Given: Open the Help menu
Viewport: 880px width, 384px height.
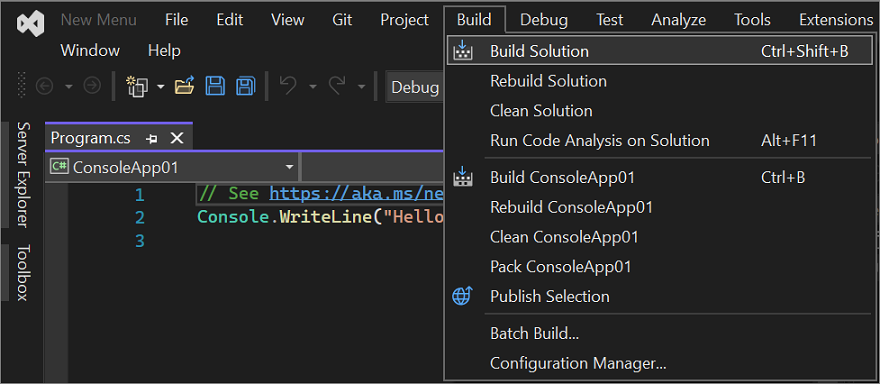Looking at the screenshot, I should coord(164,51).
